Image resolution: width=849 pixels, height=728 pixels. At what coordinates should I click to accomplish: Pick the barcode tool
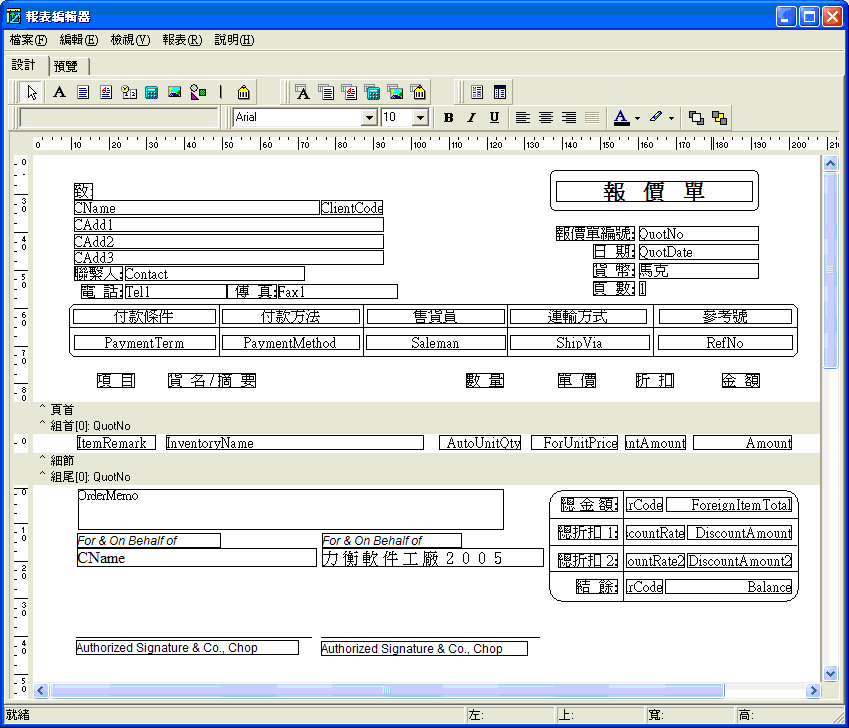pyautogui.click(x=244, y=93)
